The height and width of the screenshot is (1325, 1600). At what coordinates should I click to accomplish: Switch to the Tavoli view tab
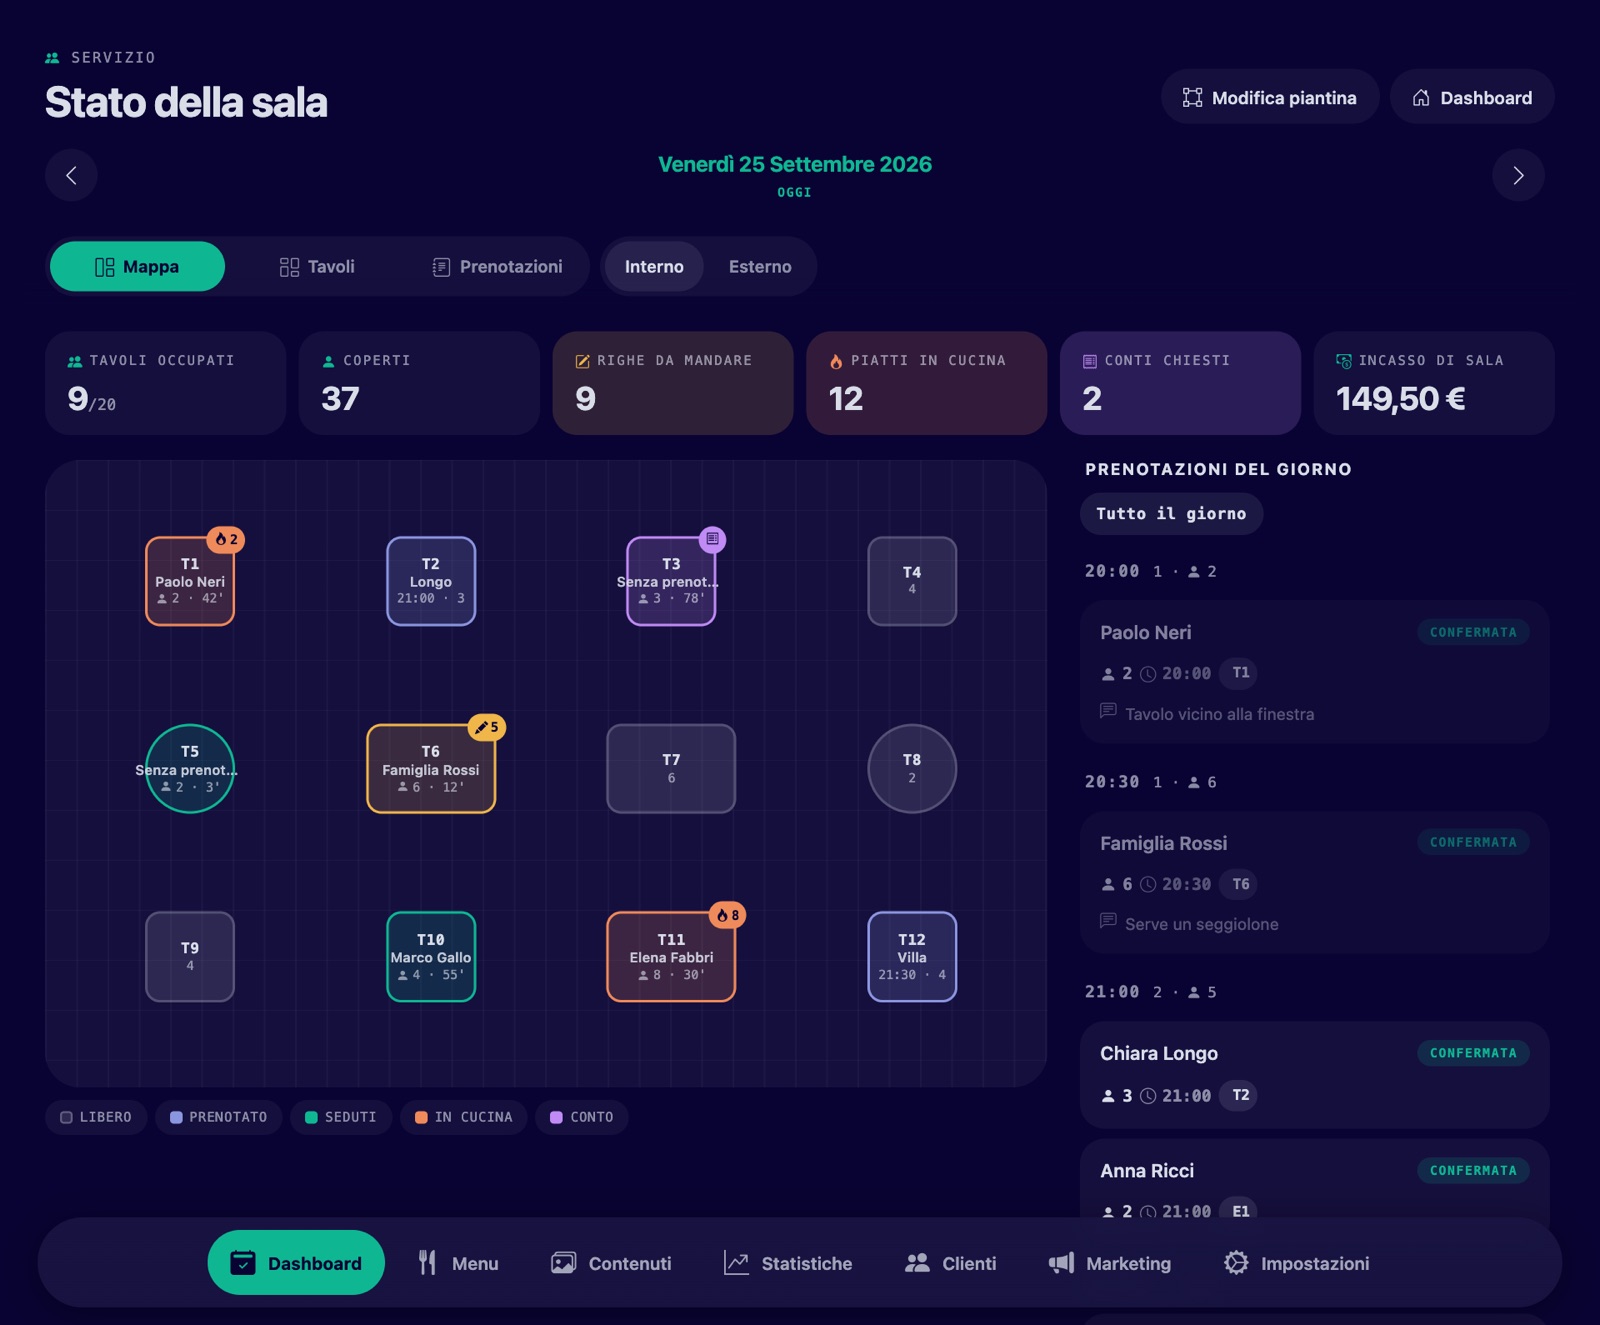click(317, 266)
